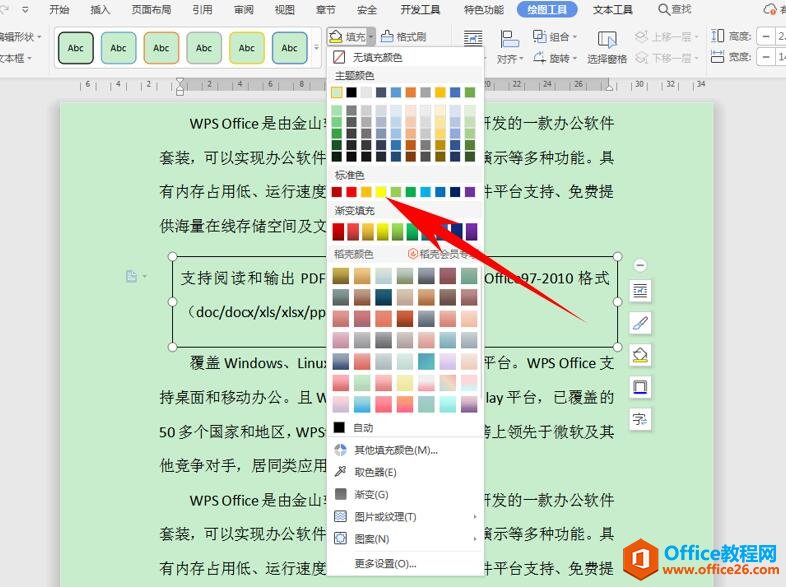The height and width of the screenshot is (587, 786).
Task: Open the 编辑形状 dropdown
Action: tap(20, 37)
